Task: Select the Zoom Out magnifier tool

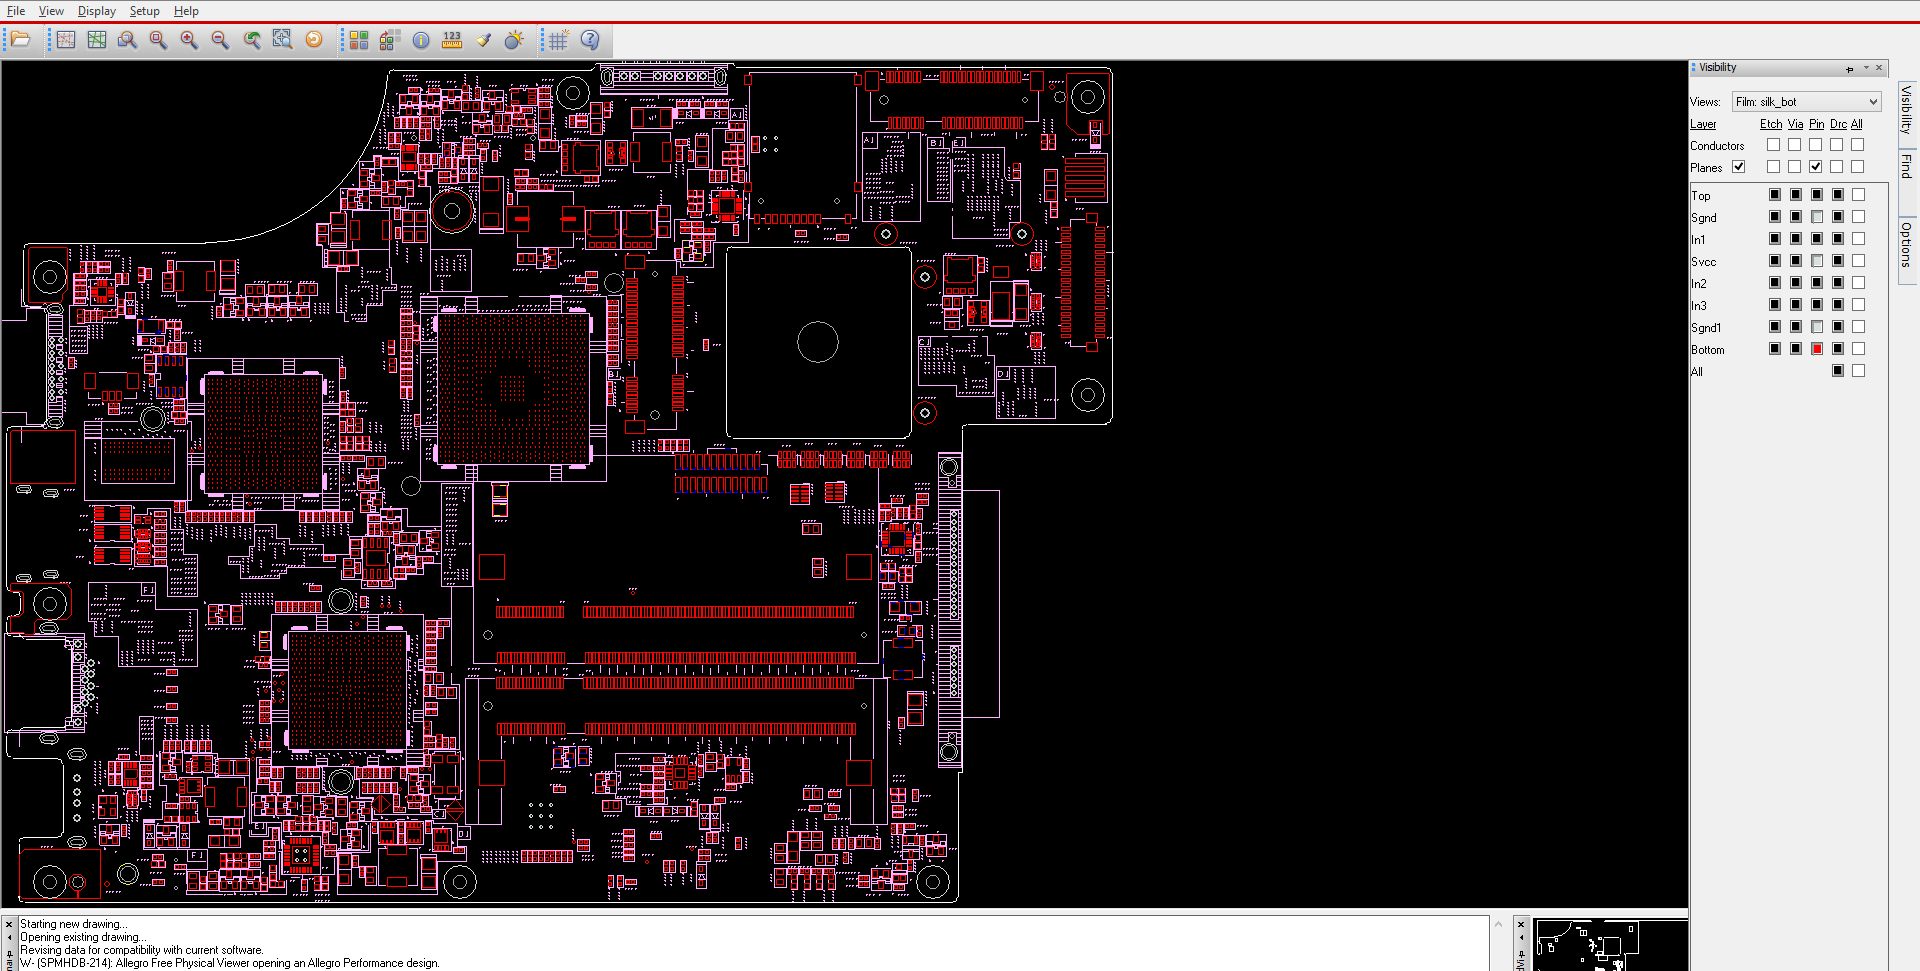Action: coord(220,40)
